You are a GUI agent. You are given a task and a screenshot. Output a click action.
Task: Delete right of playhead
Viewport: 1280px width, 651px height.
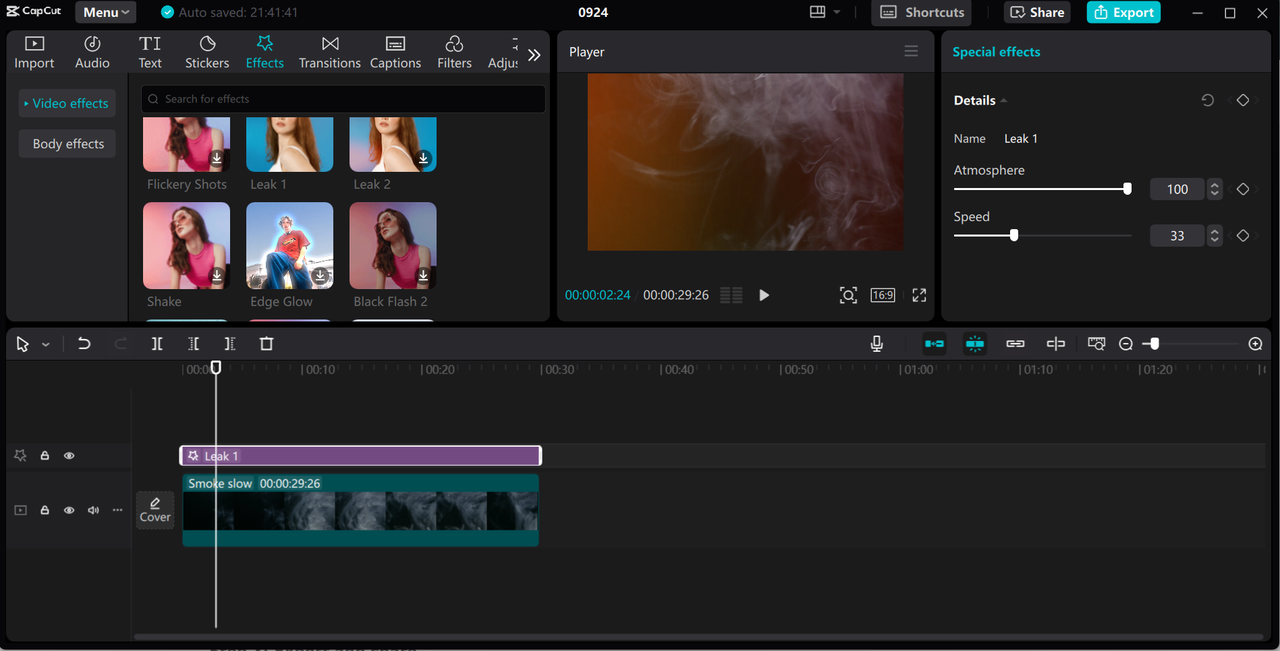pyautogui.click(x=229, y=344)
